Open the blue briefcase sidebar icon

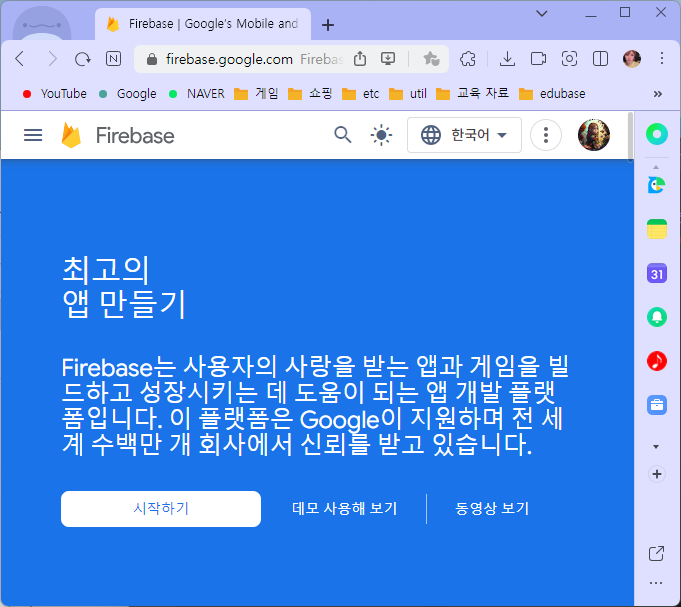657,405
